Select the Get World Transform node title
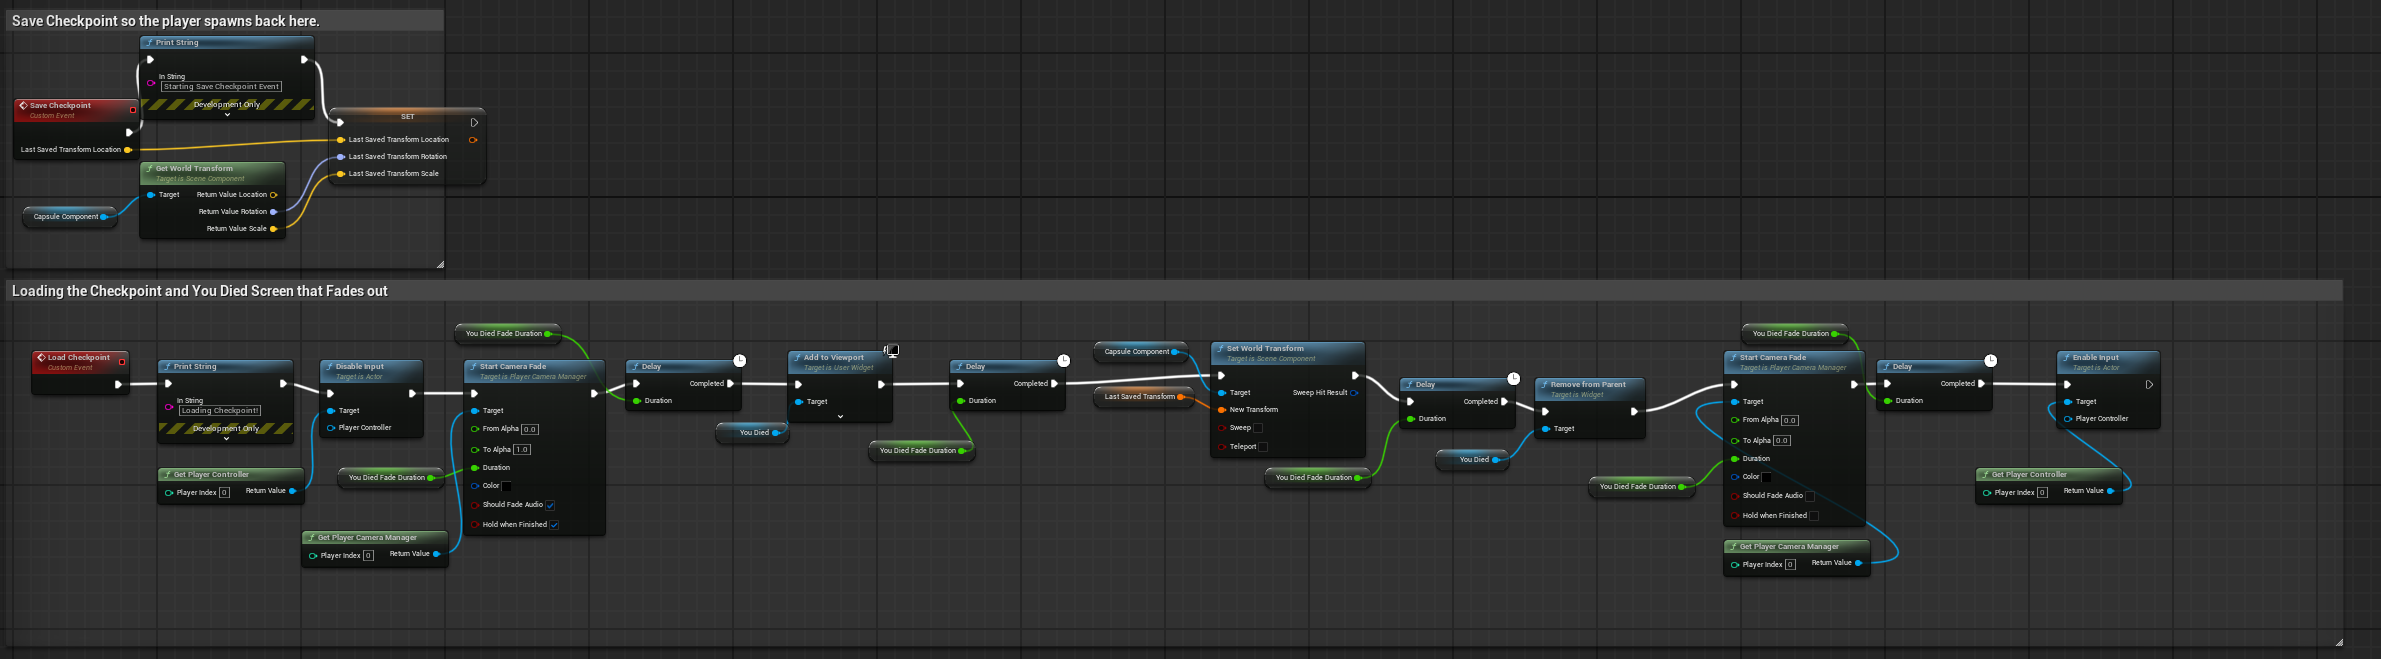This screenshot has height=659, width=2381. point(194,168)
